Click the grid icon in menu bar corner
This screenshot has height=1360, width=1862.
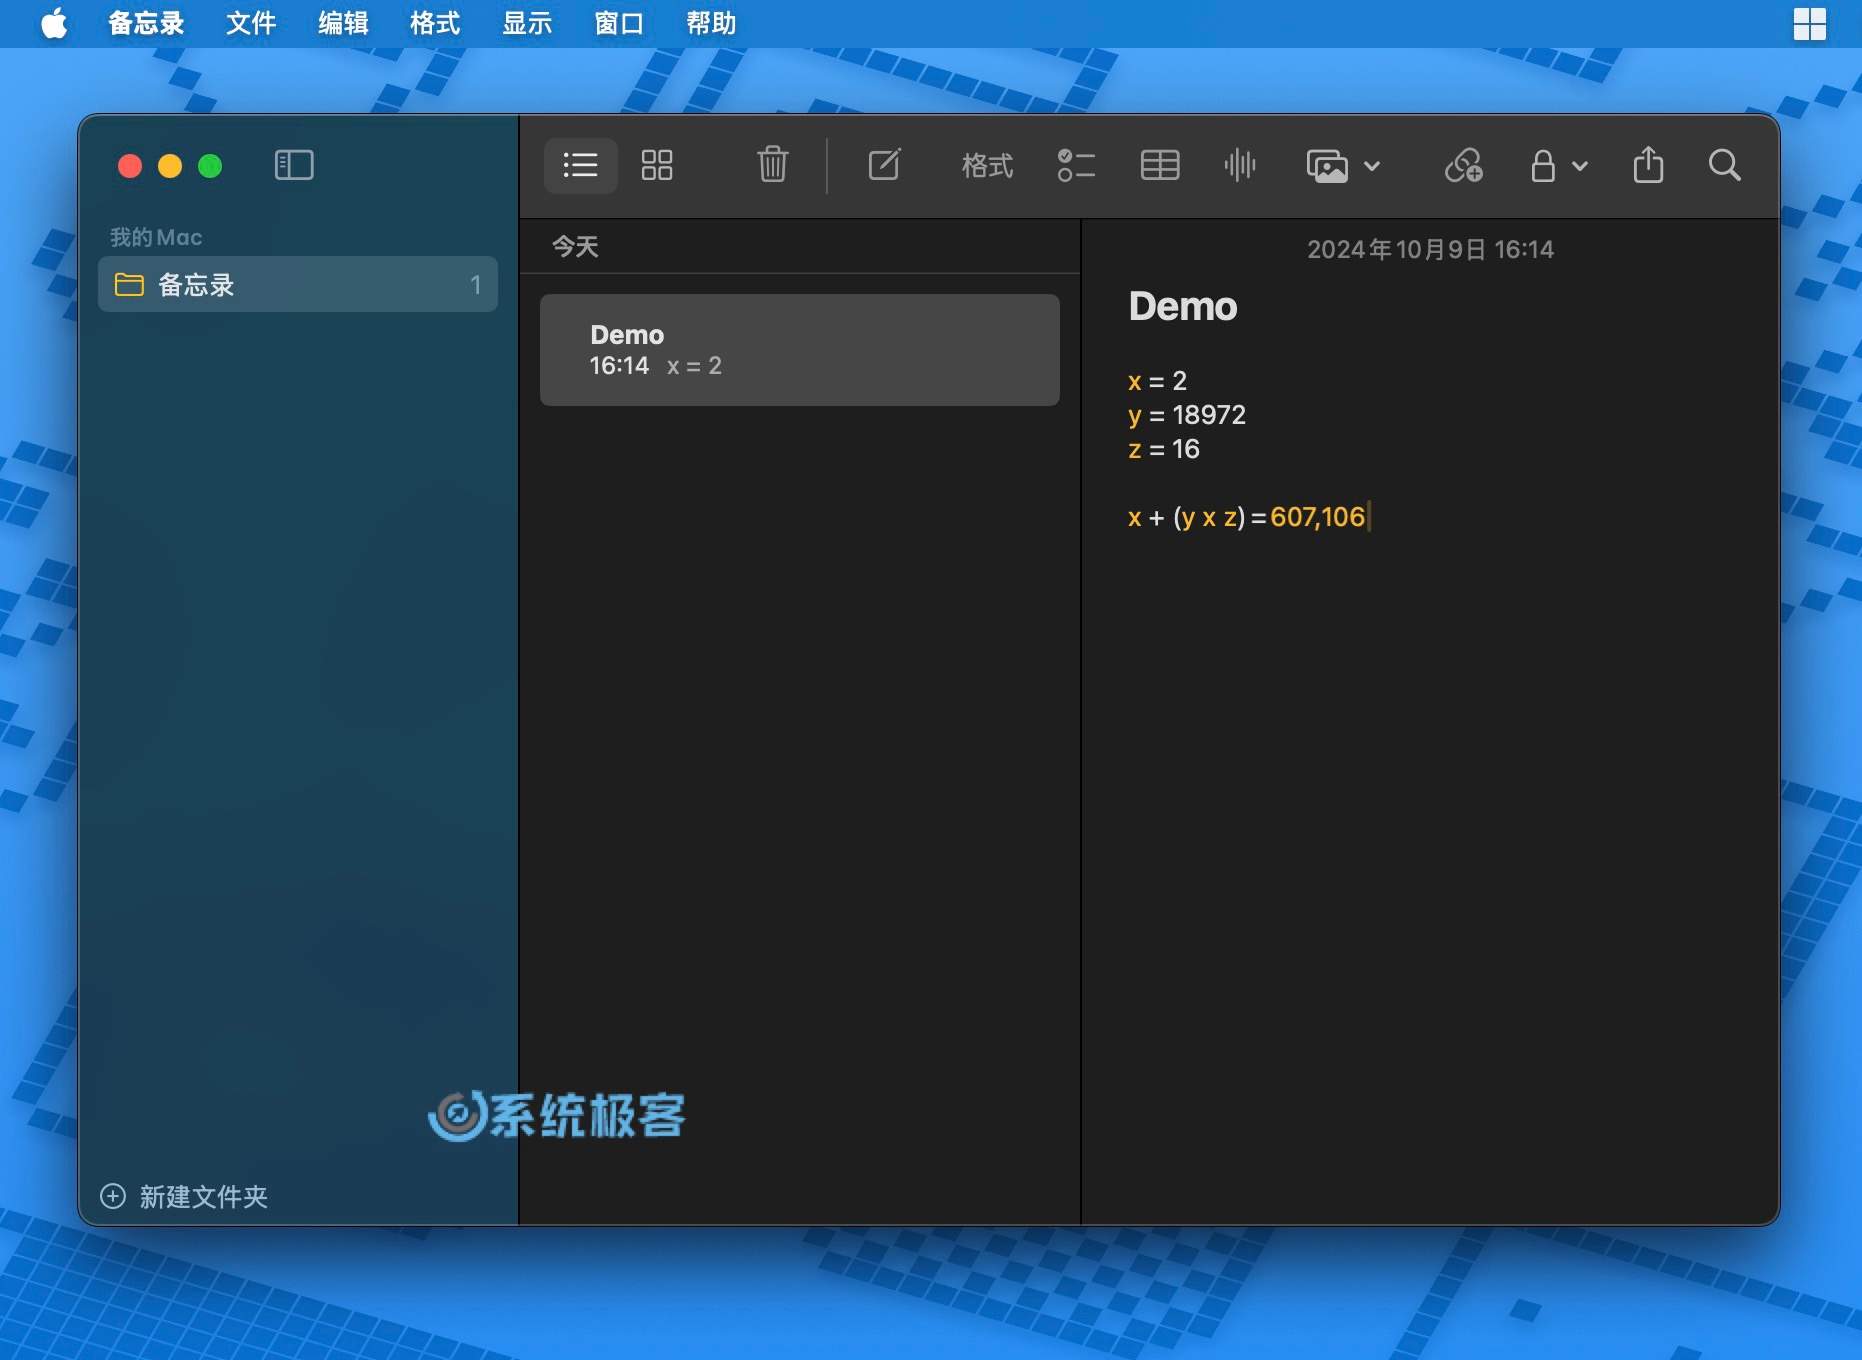[x=1809, y=23]
